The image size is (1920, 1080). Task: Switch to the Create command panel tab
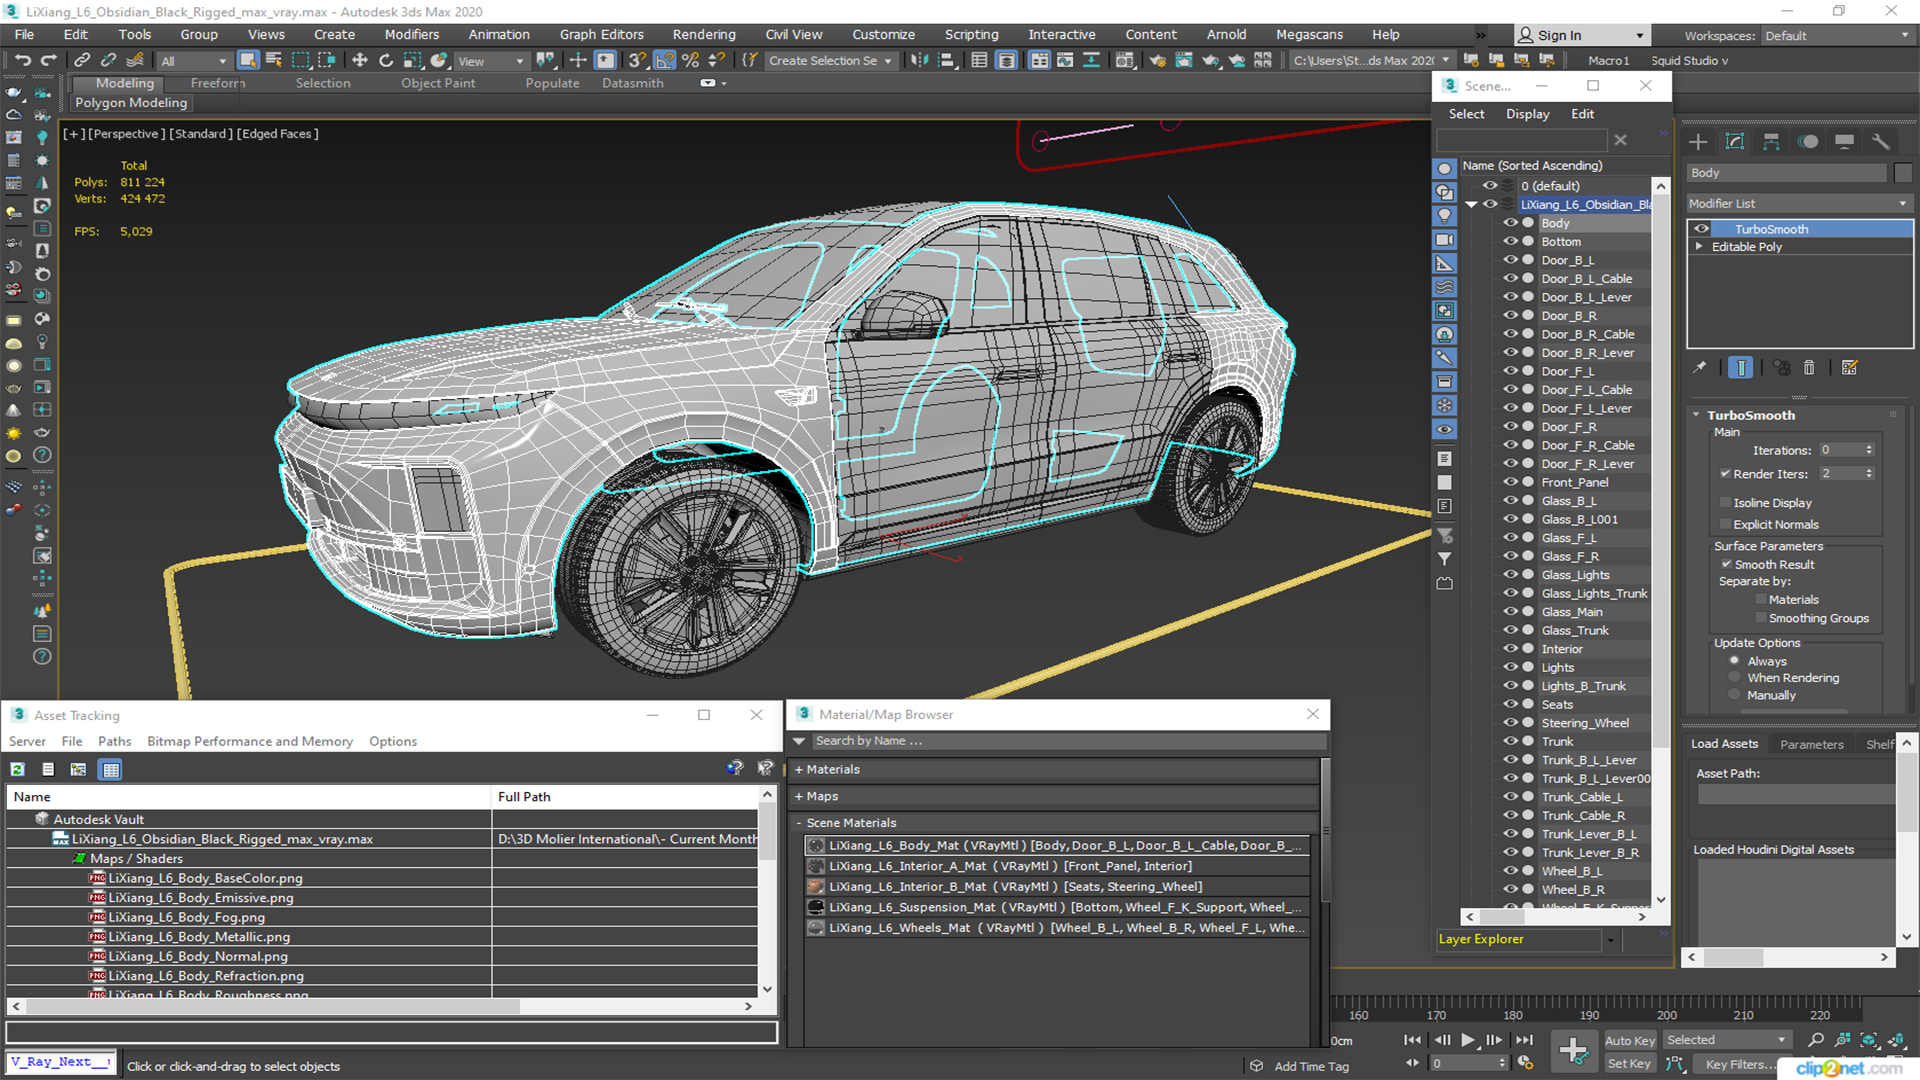(1698, 142)
